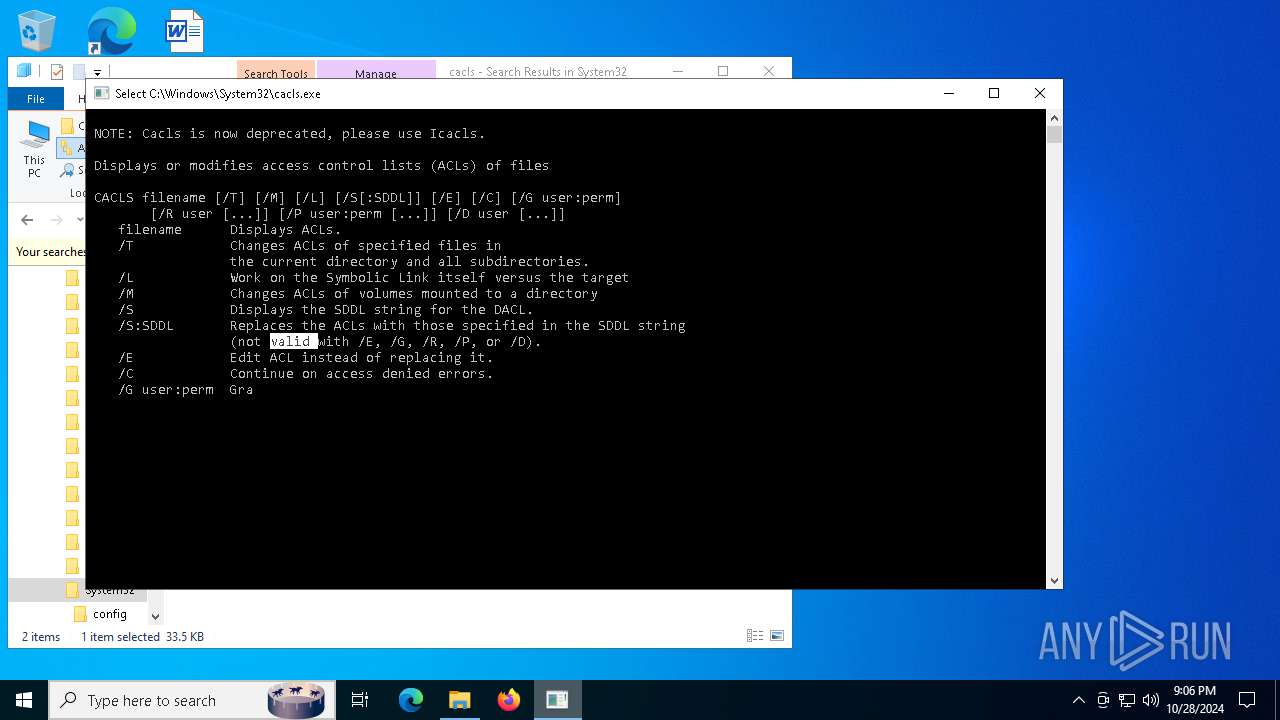Click the cacls console window title icon
The height and width of the screenshot is (720, 1280).
pos(101,93)
